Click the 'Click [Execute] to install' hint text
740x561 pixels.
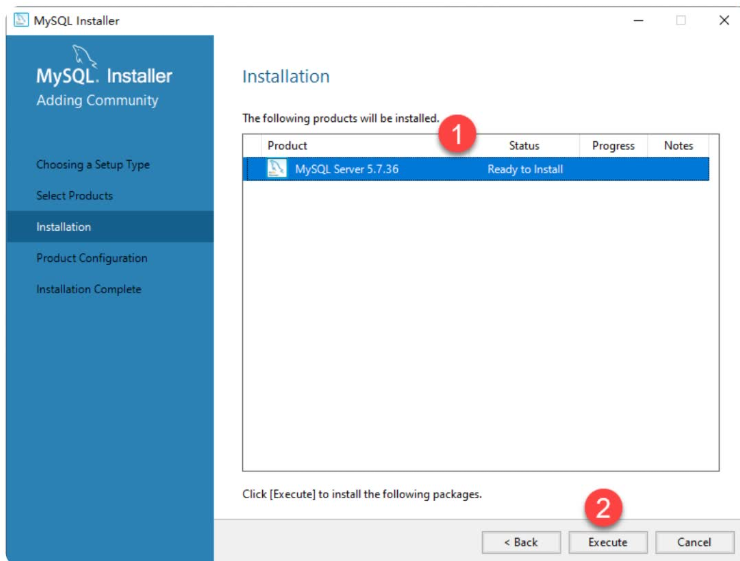(x=362, y=494)
